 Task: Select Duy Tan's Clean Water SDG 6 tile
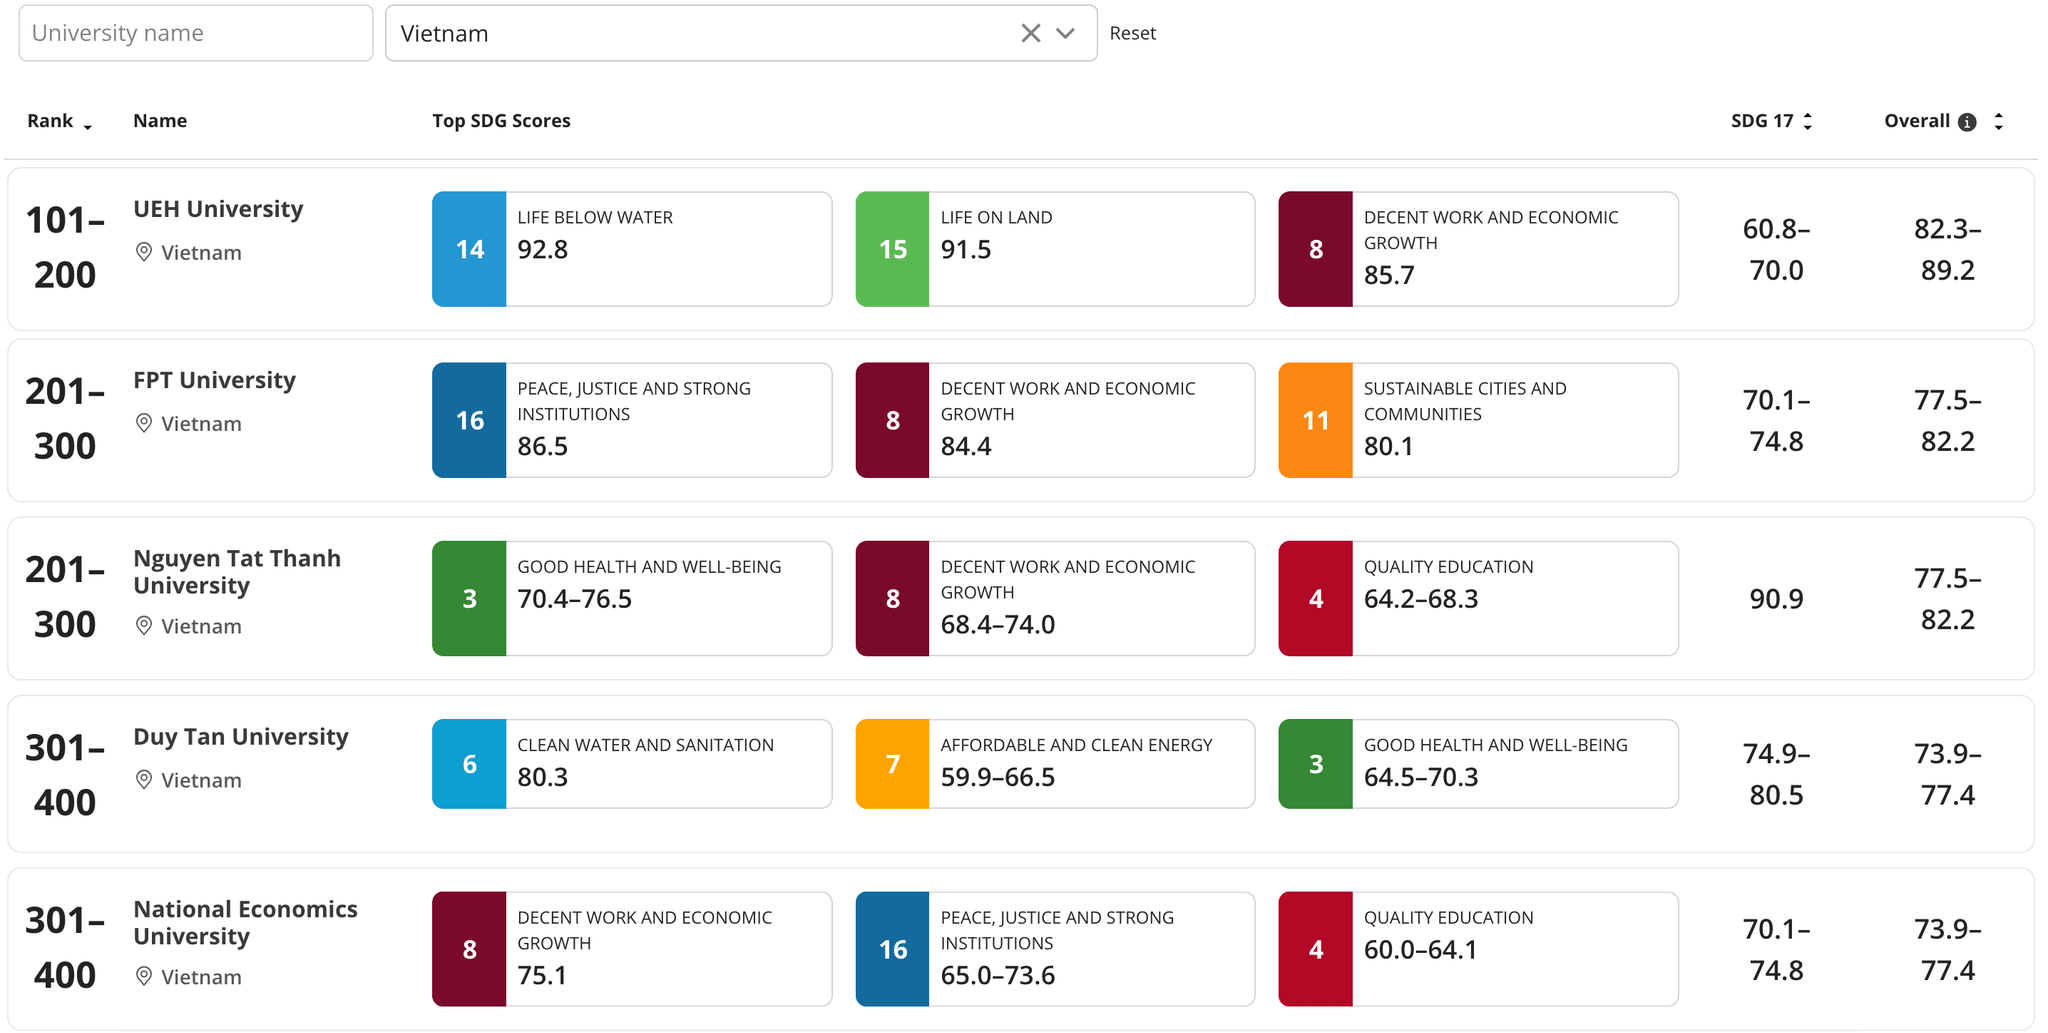point(632,764)
